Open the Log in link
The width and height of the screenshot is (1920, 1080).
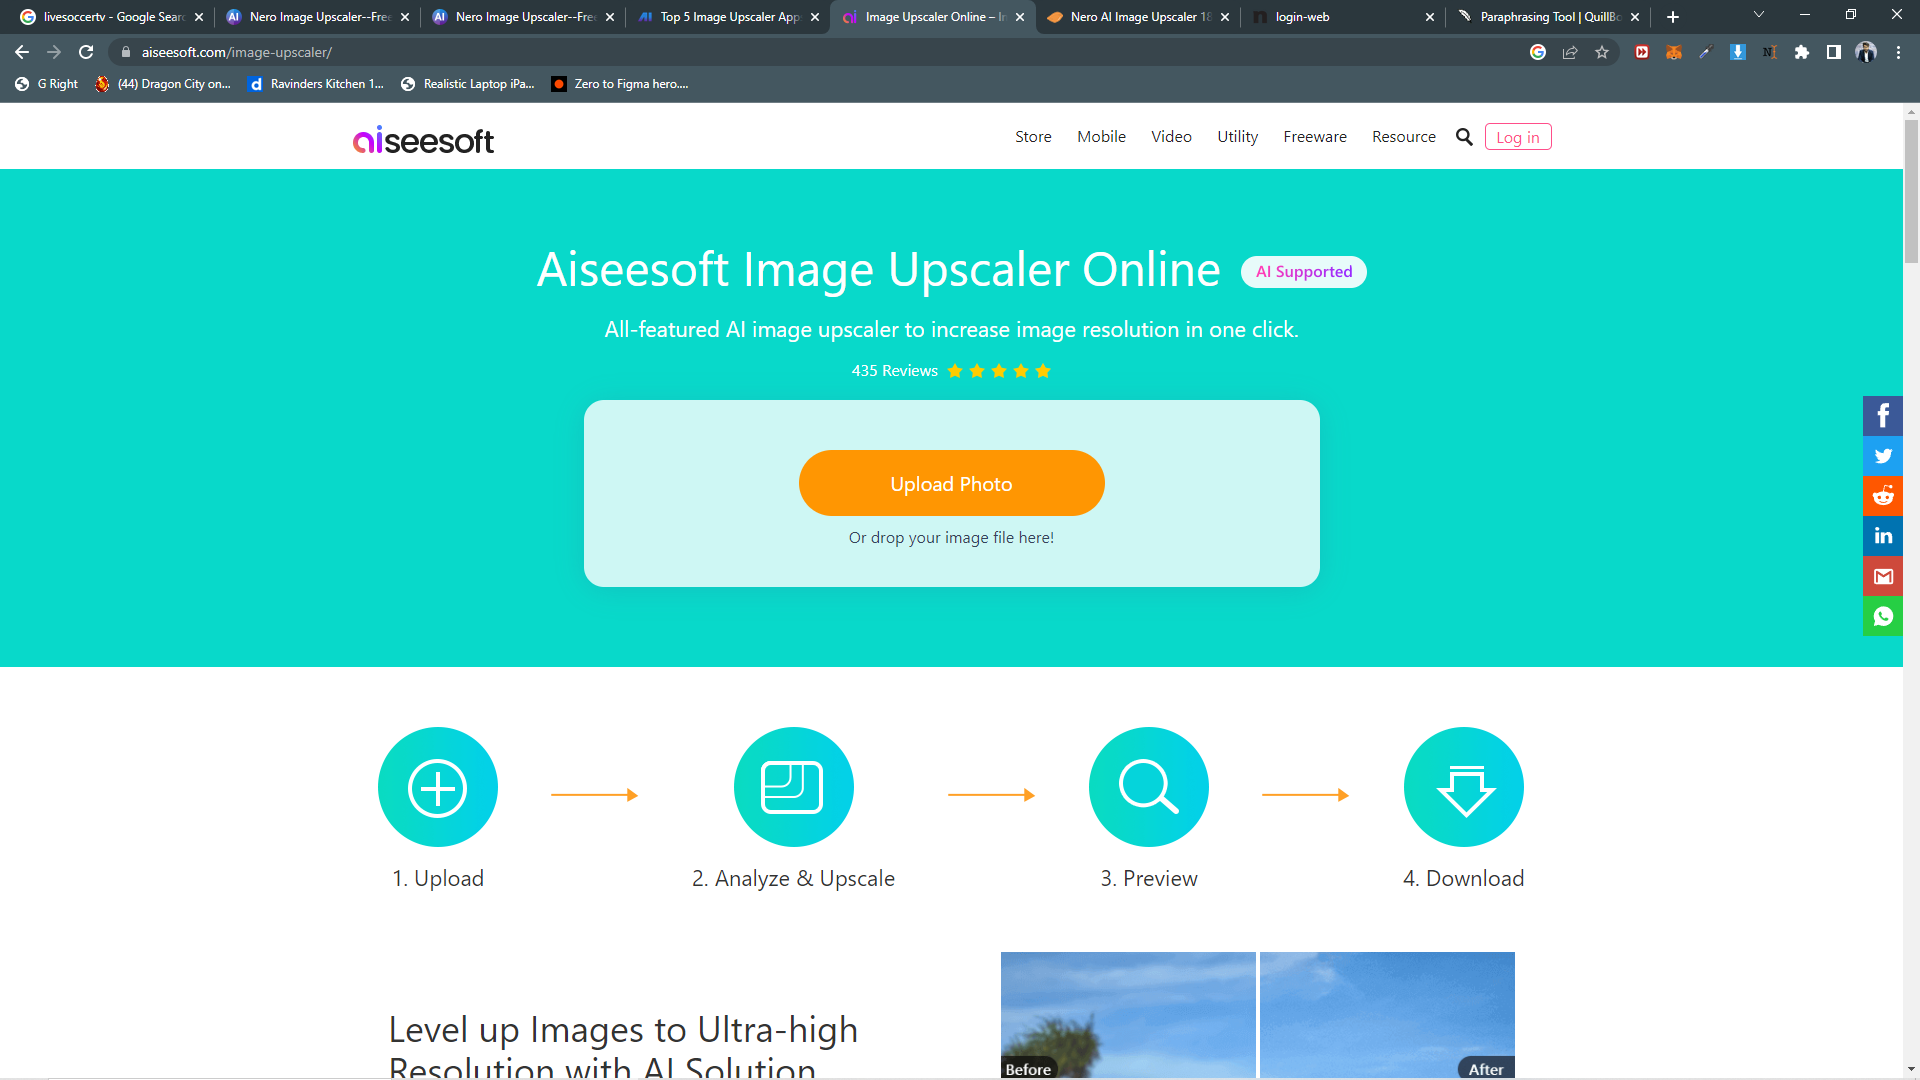pyautogui.click(x=1517, y=137)
